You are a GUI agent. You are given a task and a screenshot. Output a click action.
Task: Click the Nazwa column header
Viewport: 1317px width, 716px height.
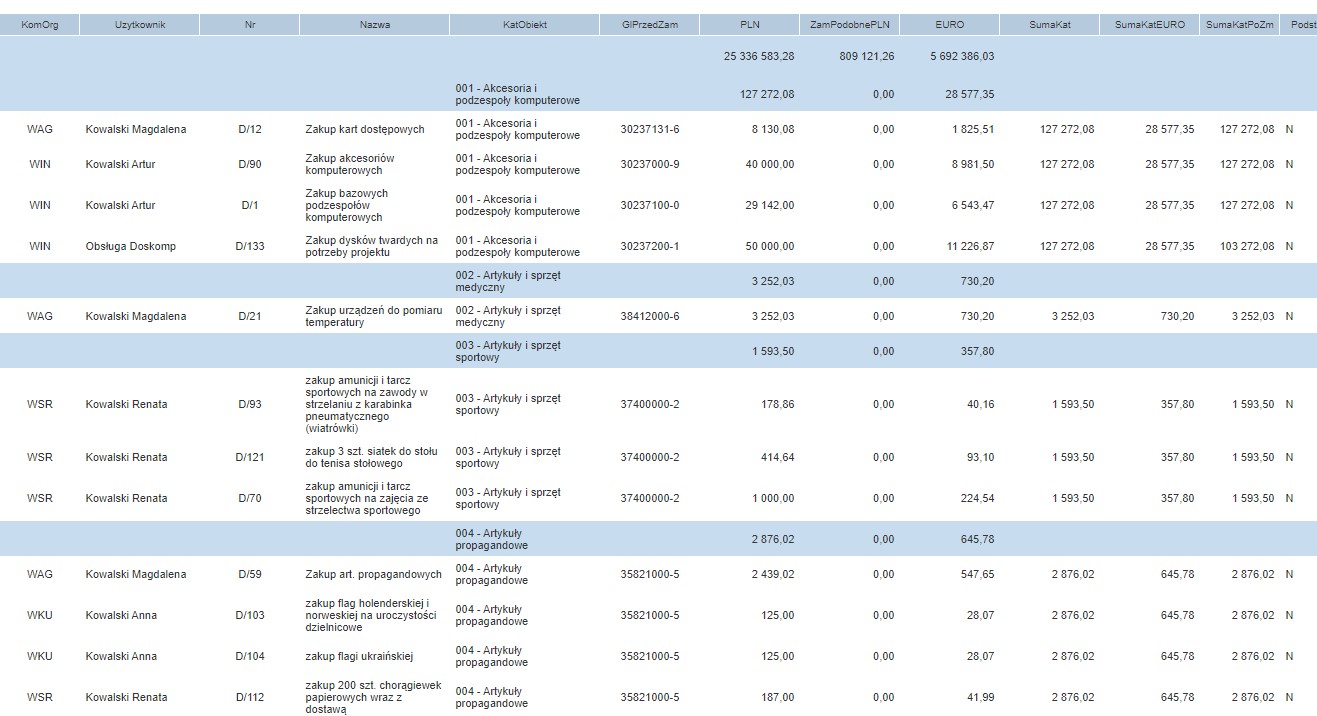click(x=375, y=24)
